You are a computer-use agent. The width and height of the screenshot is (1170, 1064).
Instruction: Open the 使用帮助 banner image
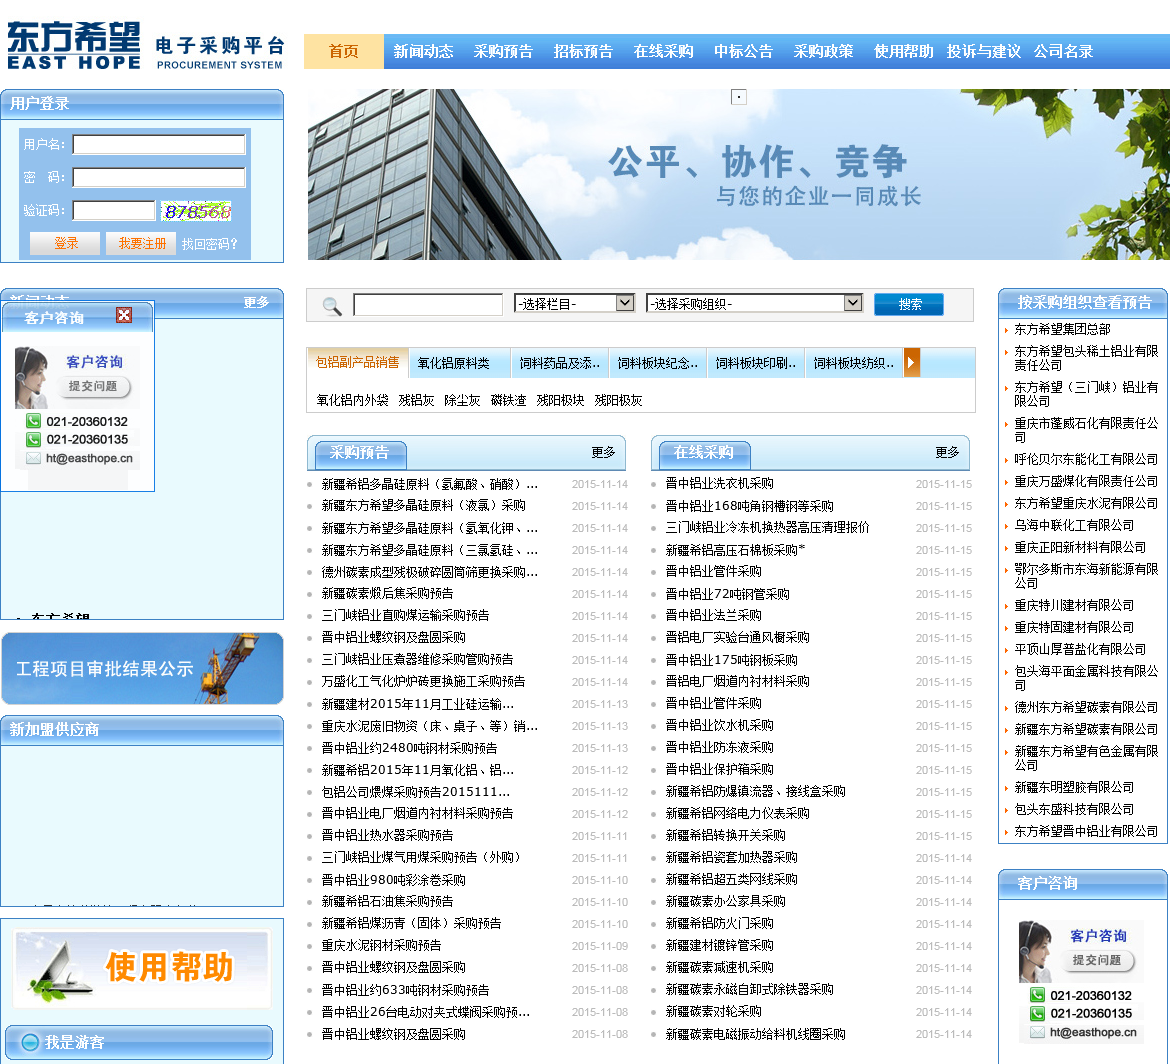pyautogui.click(x=142, y=968)
